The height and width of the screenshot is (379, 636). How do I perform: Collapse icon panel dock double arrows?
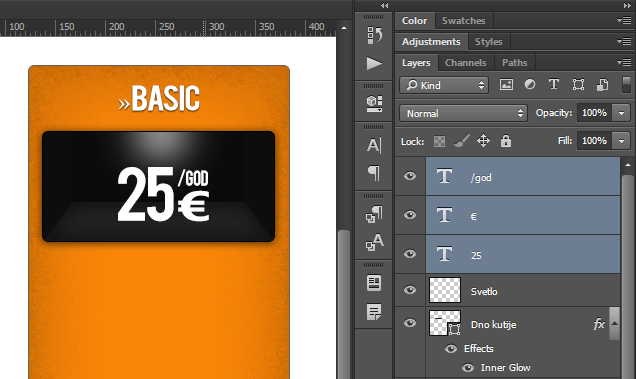[x=385, y=5]
